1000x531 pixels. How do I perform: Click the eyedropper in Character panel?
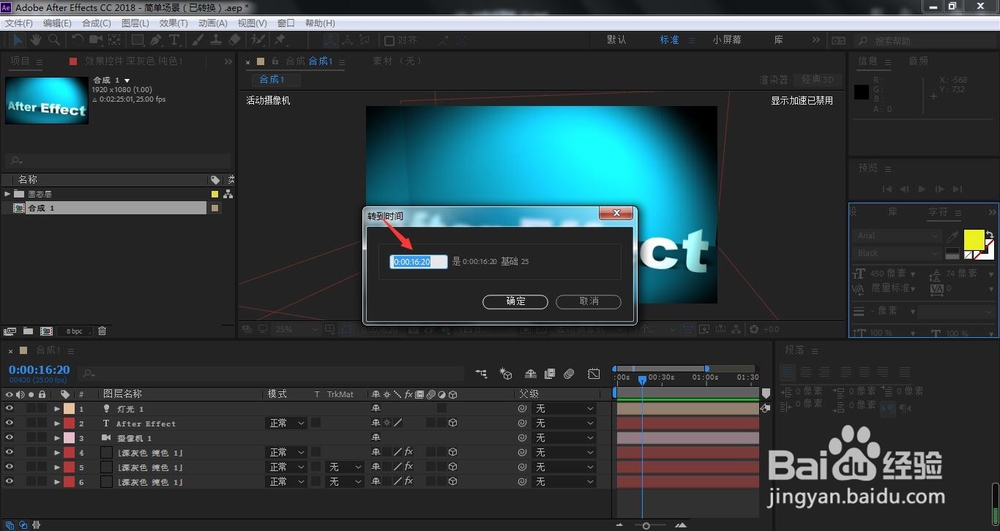(952, 237)
